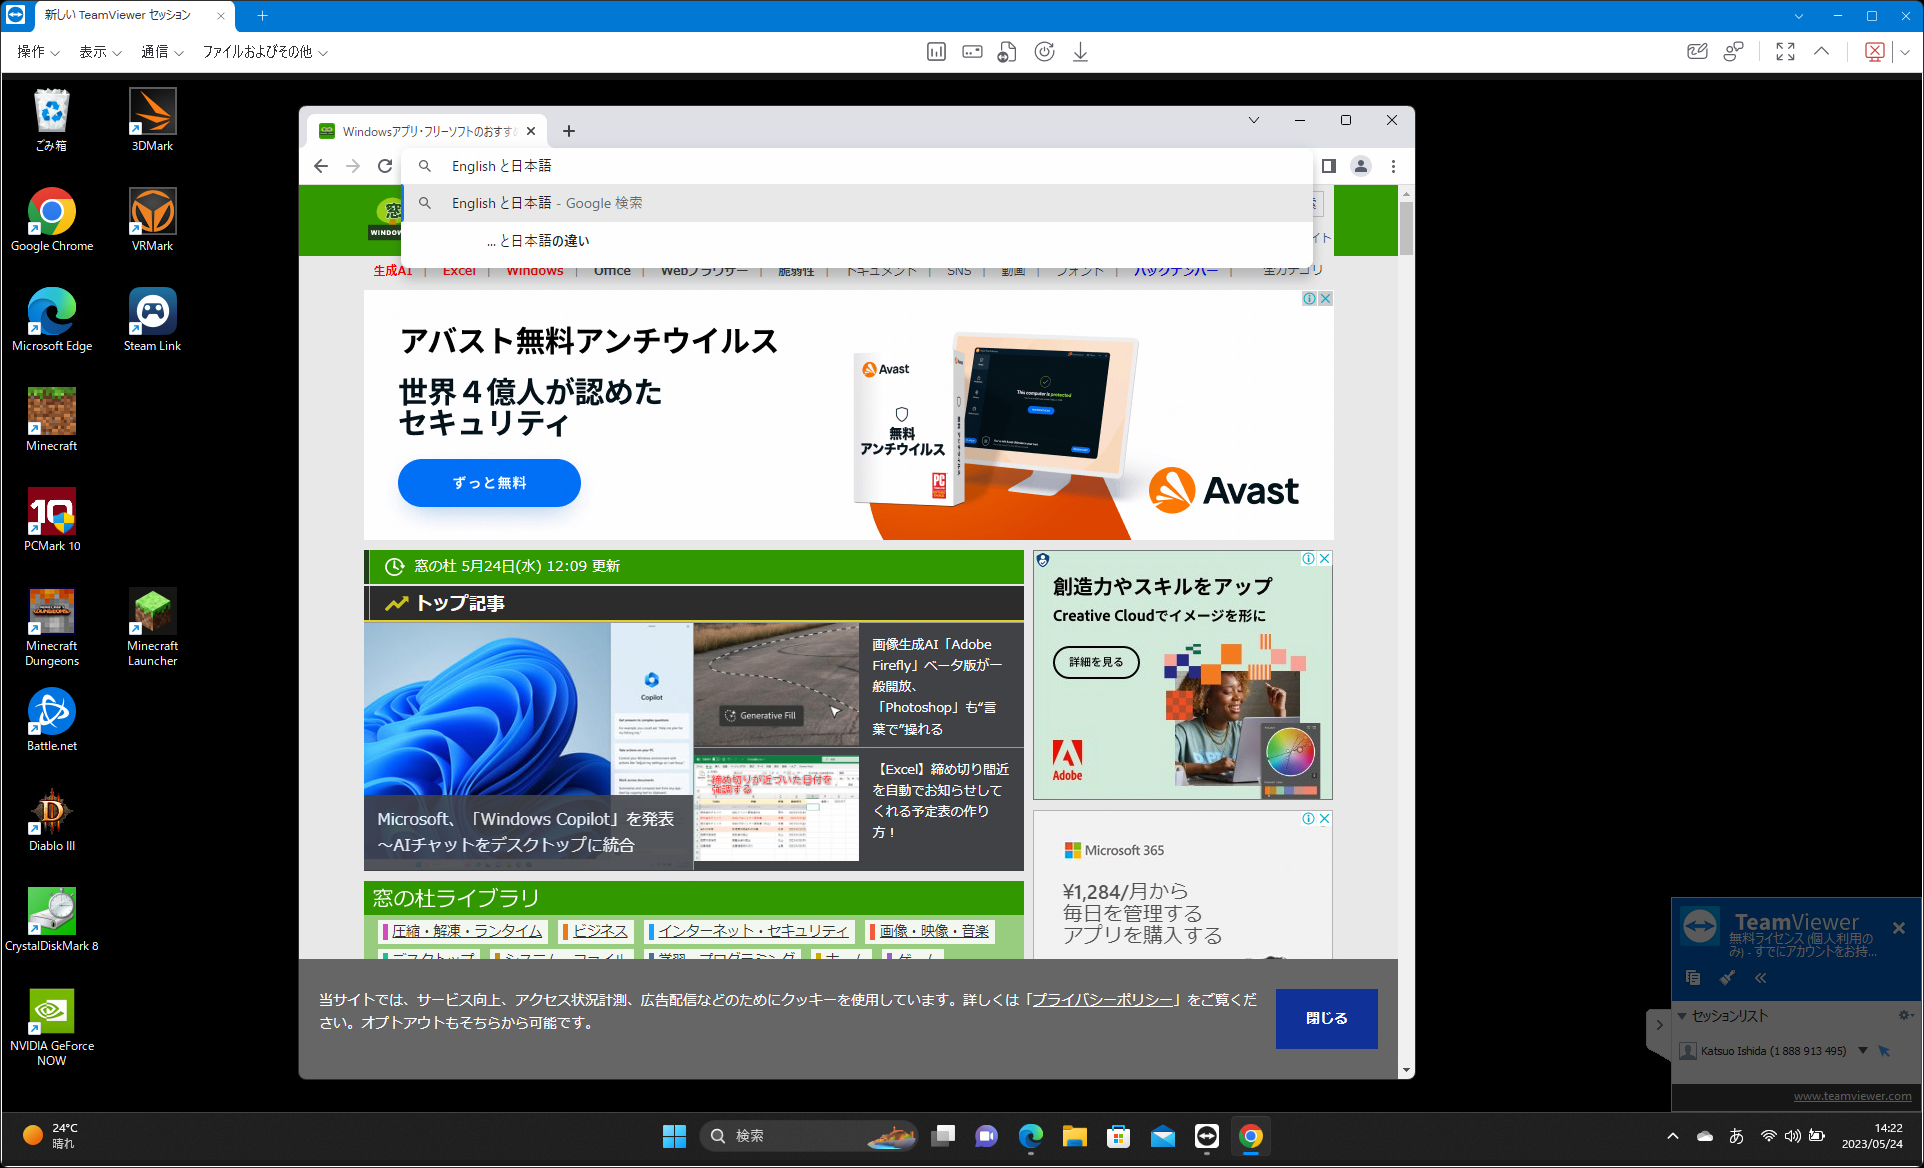Enter full screen via the expand icon

click(x=1785, y=51)
